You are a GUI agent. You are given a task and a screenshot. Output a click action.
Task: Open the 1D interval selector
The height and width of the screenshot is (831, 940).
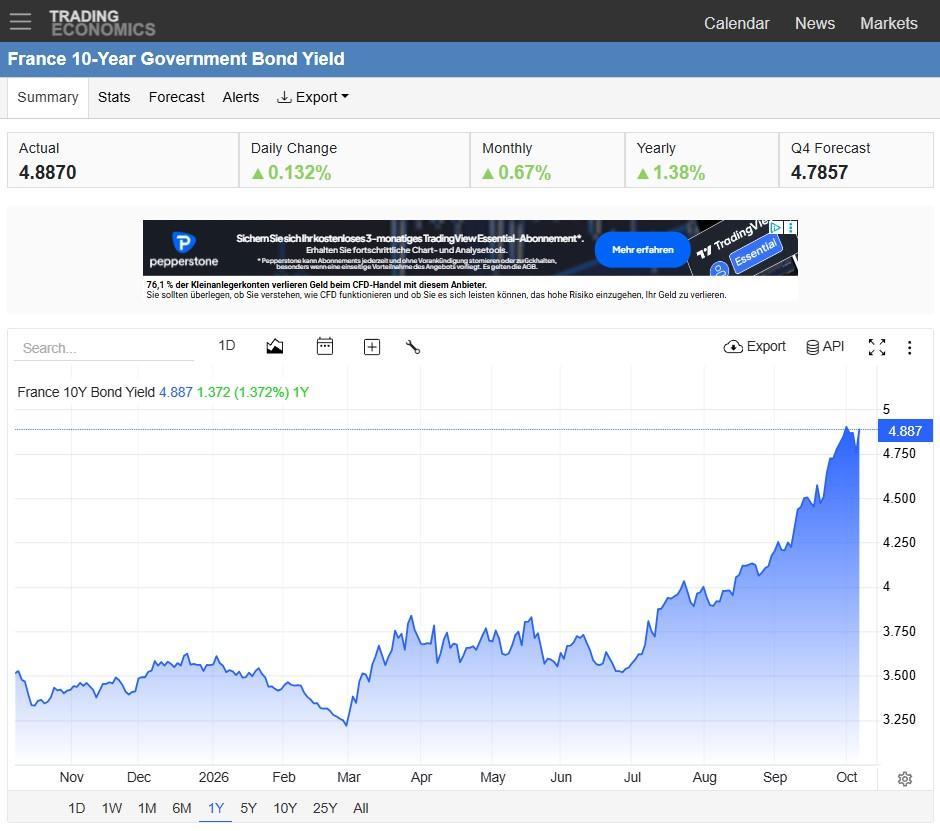point(227,345)
